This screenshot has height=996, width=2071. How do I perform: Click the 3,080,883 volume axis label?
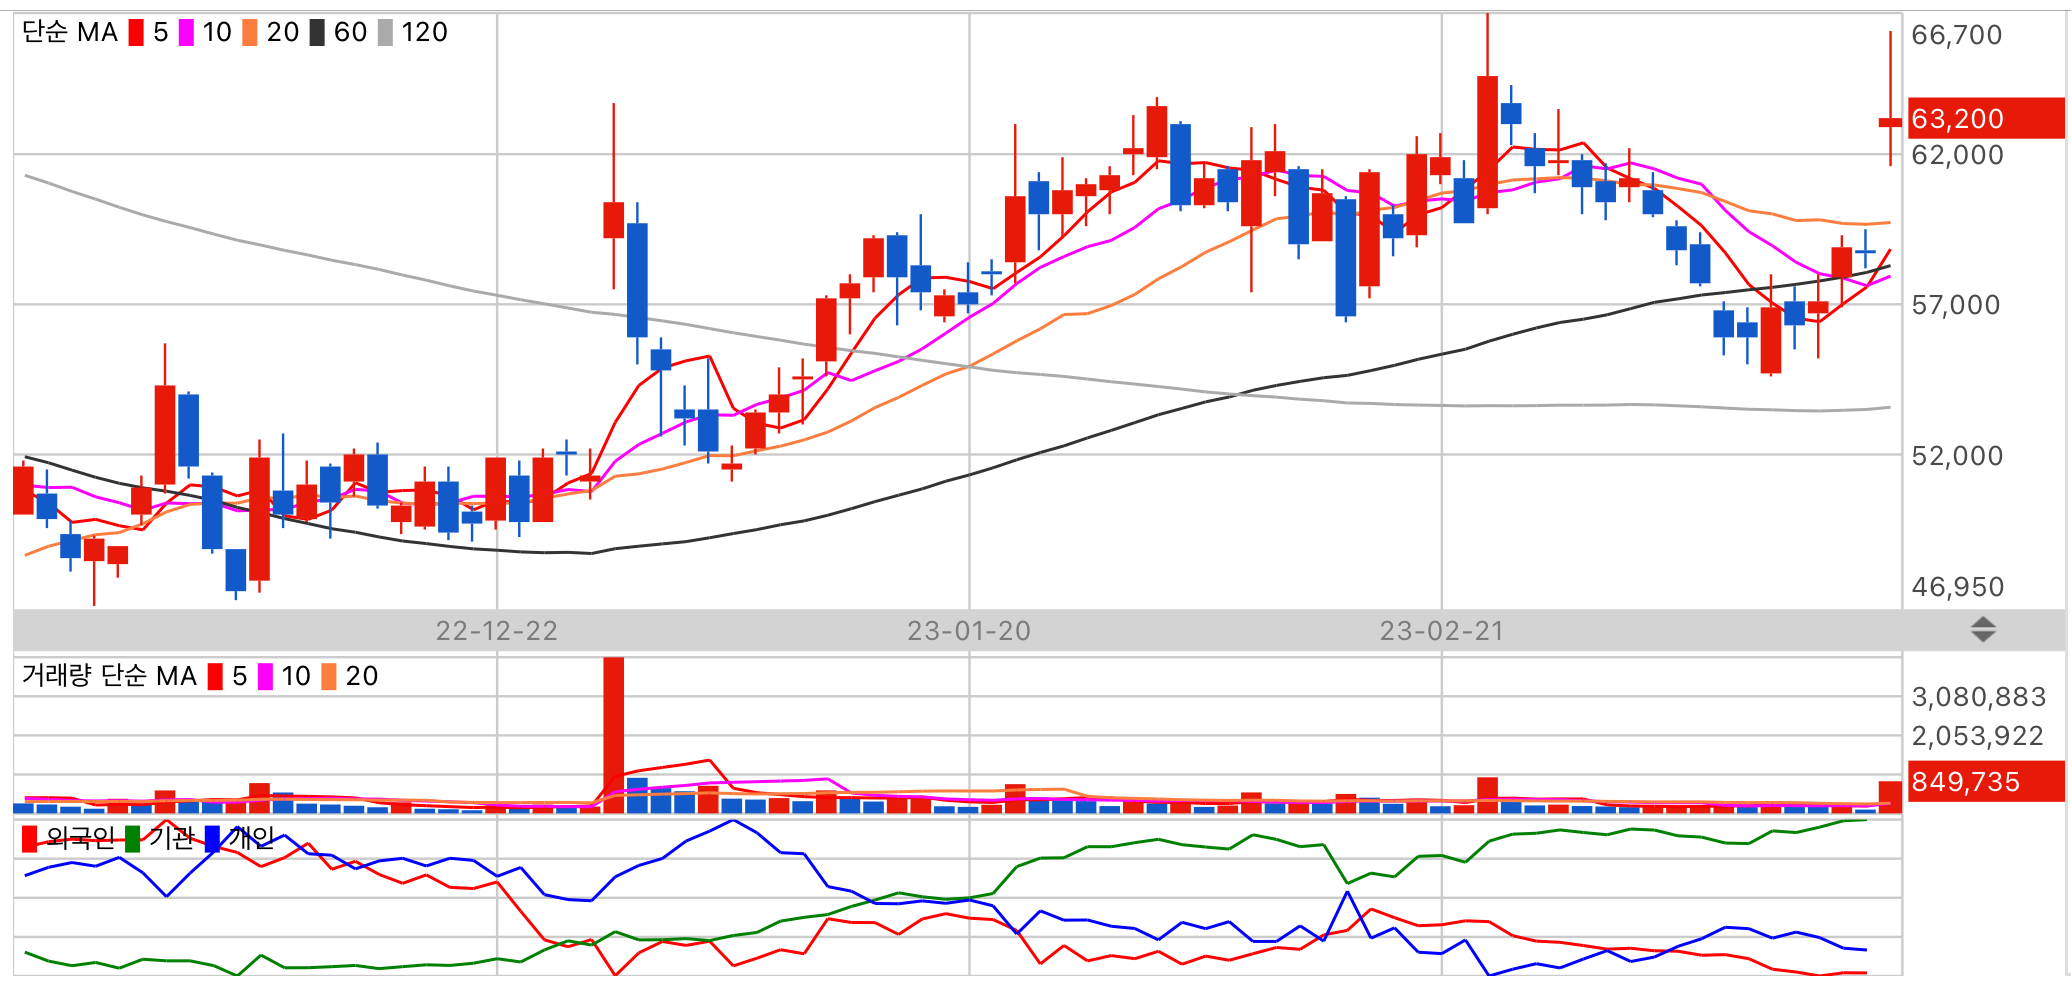tap(1979, 697)
